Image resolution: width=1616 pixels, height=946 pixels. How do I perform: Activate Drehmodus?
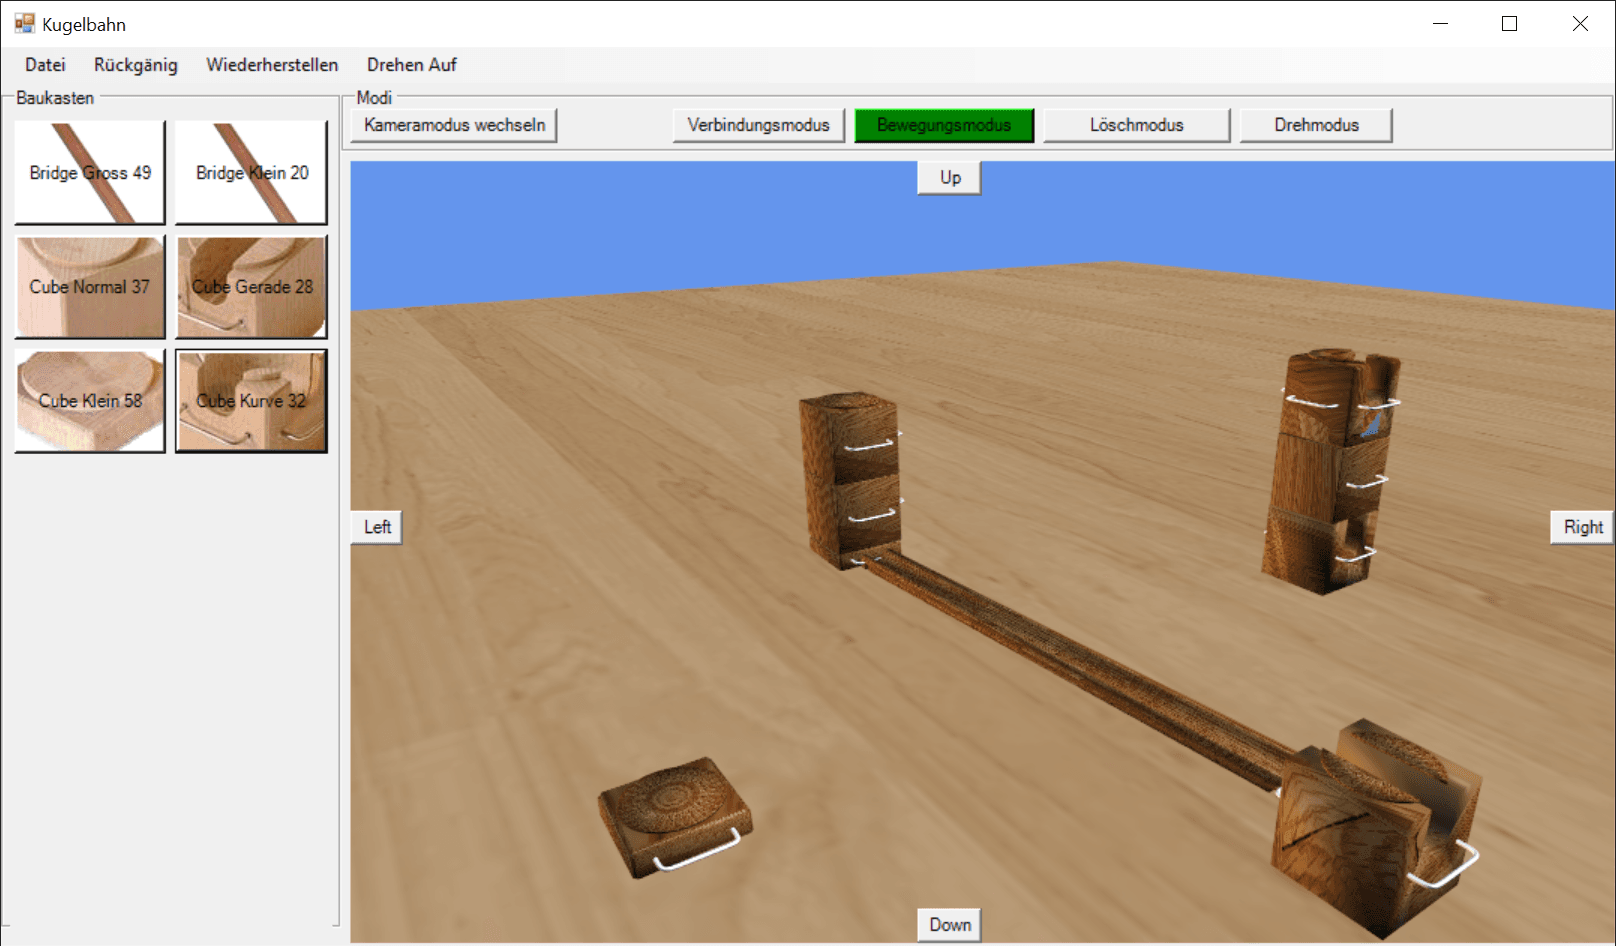pos(1316,125)
